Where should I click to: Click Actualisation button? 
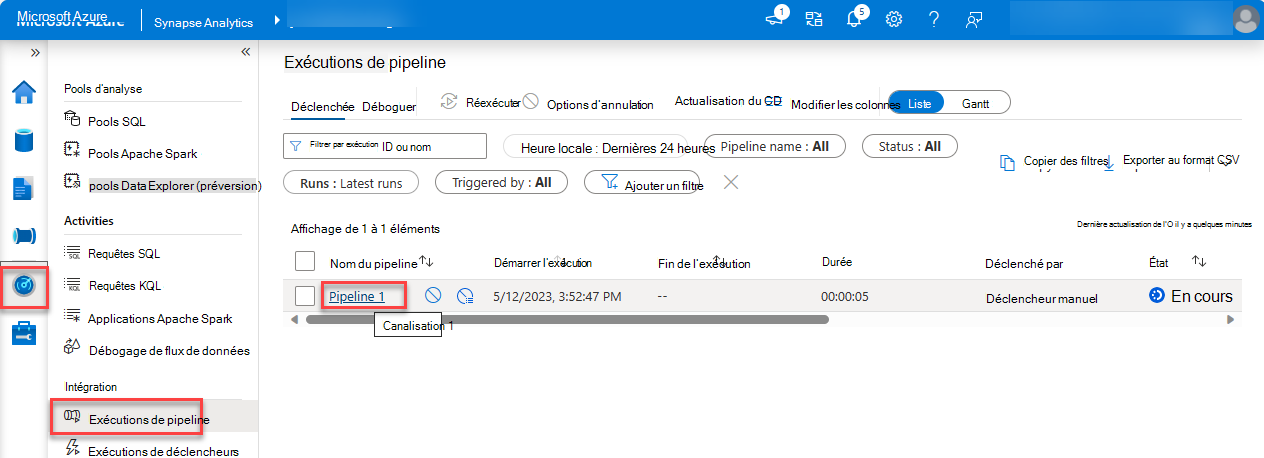tap(728, 101)
